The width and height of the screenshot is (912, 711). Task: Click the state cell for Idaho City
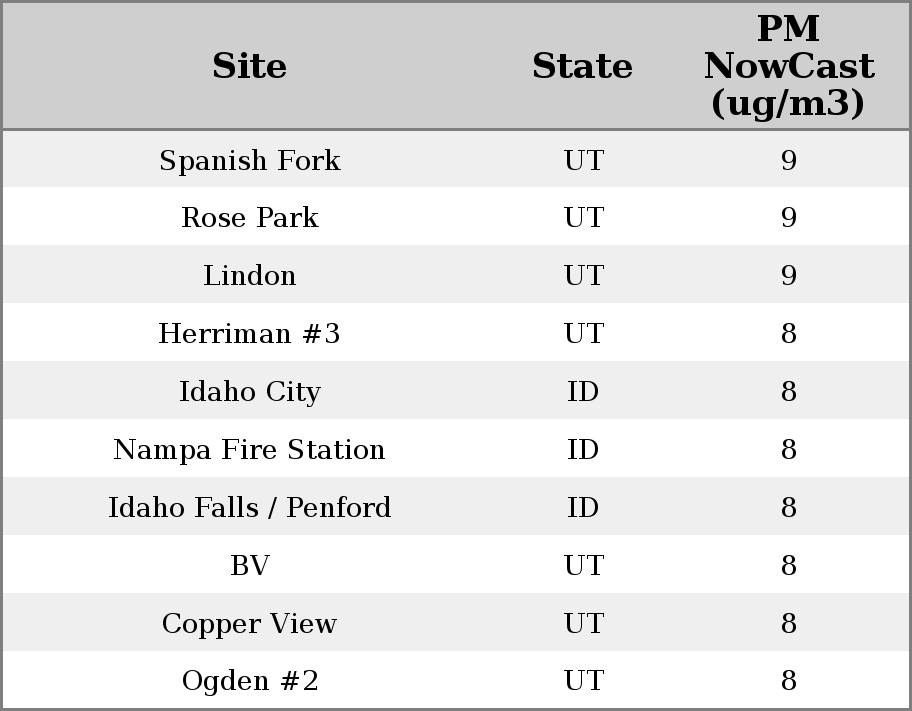tap(583, 392)
